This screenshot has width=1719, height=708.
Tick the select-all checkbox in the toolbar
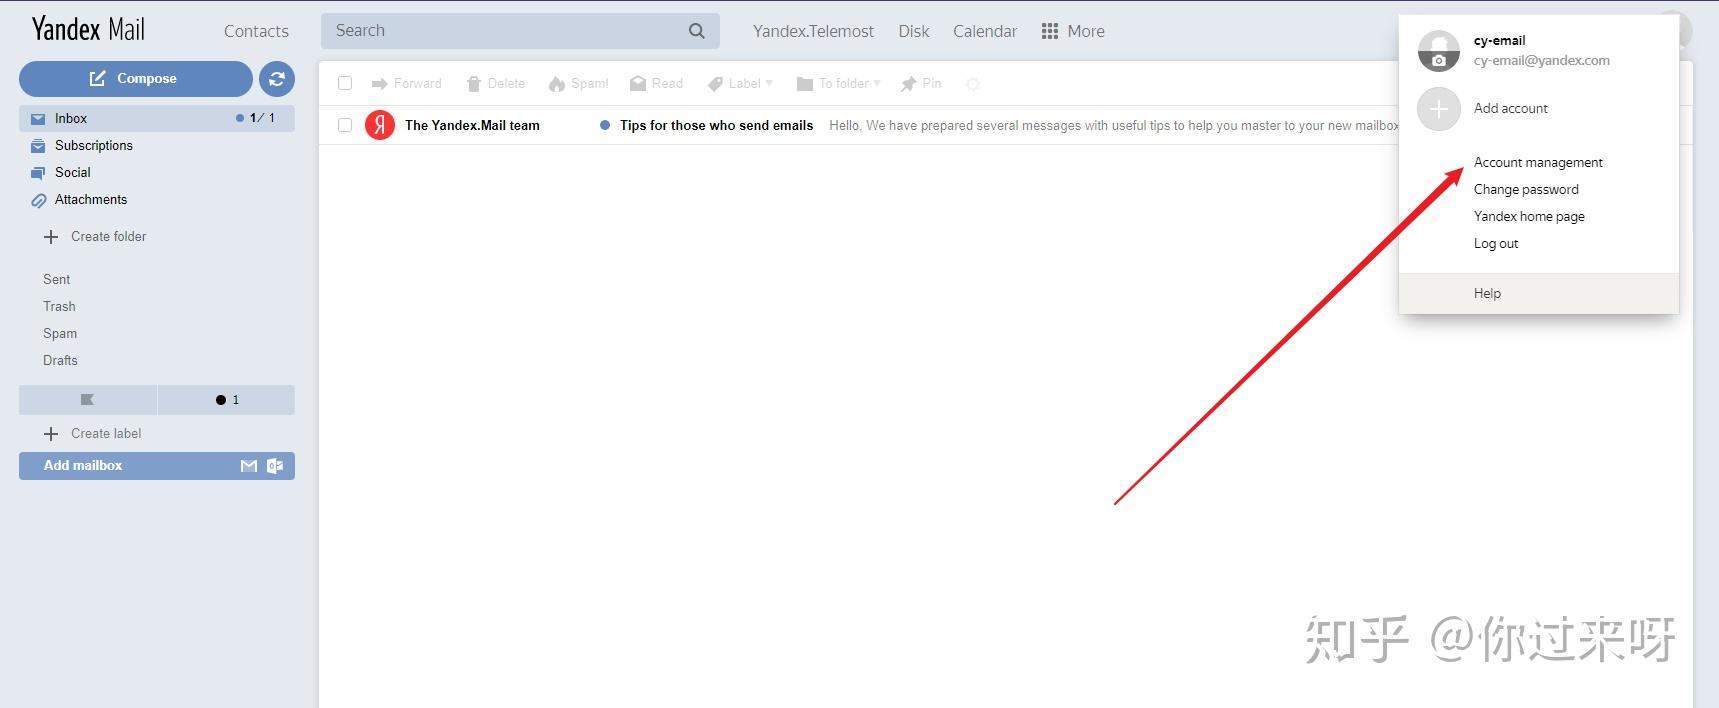345,83
